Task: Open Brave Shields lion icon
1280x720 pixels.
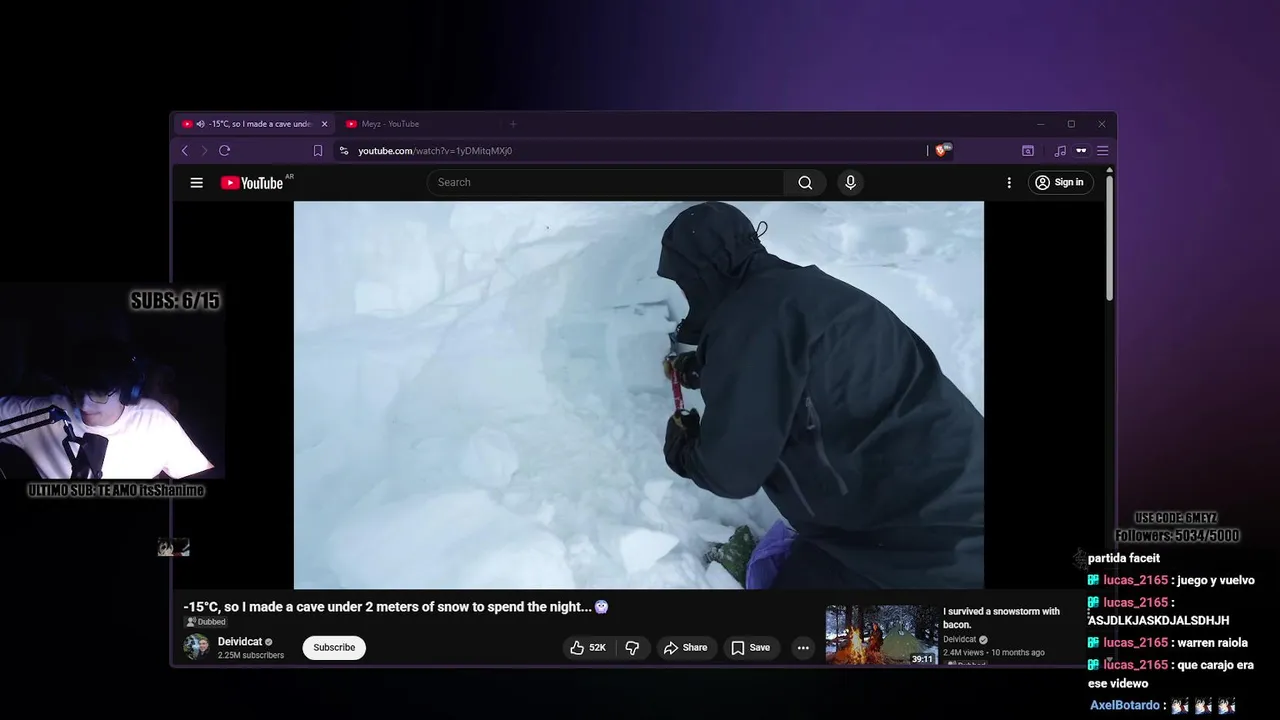Action: [942, 151]
